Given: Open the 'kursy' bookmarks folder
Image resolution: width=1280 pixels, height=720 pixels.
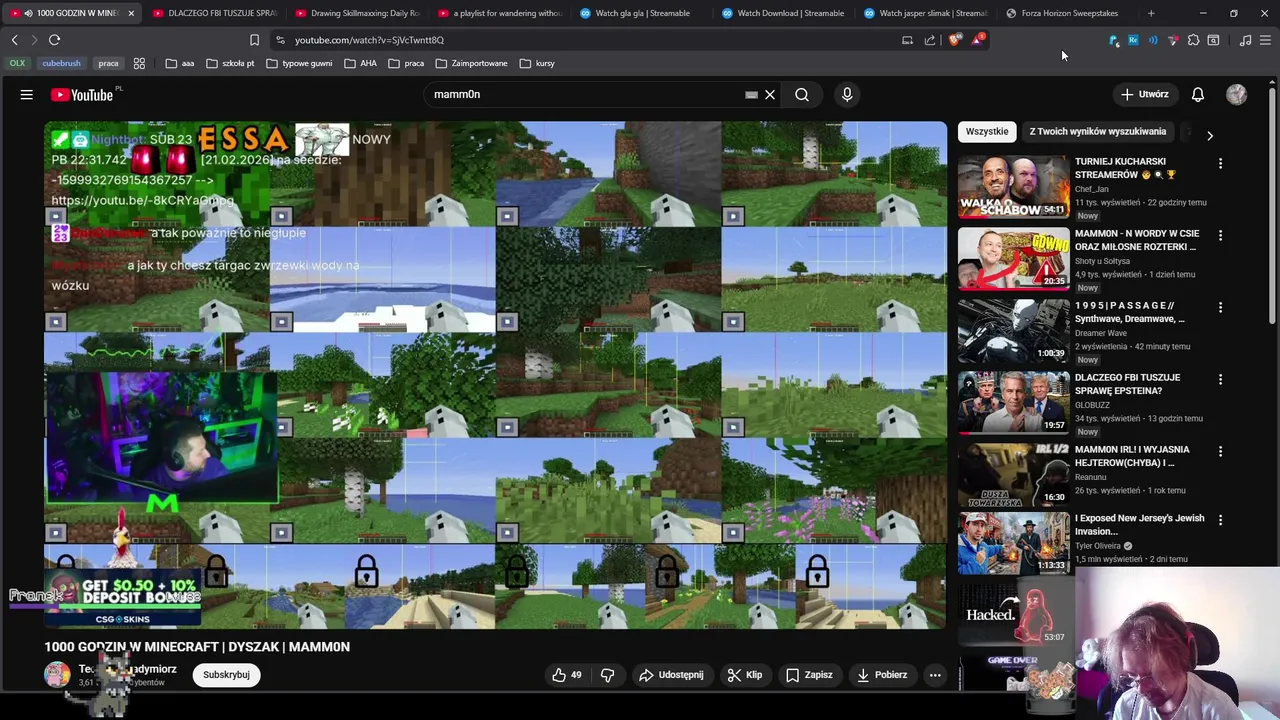Looking at the screenshot, I should (x=536, y=63).
